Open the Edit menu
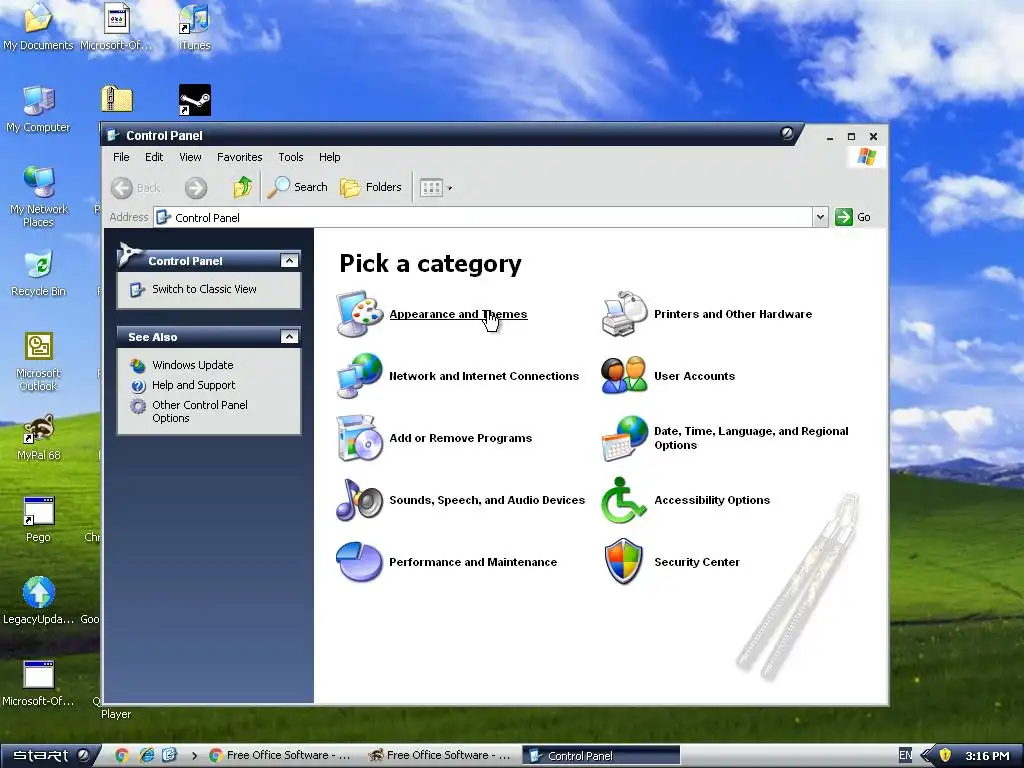Image resolution: width=1024 pixels, height=768 pixels. pos(154,157)
